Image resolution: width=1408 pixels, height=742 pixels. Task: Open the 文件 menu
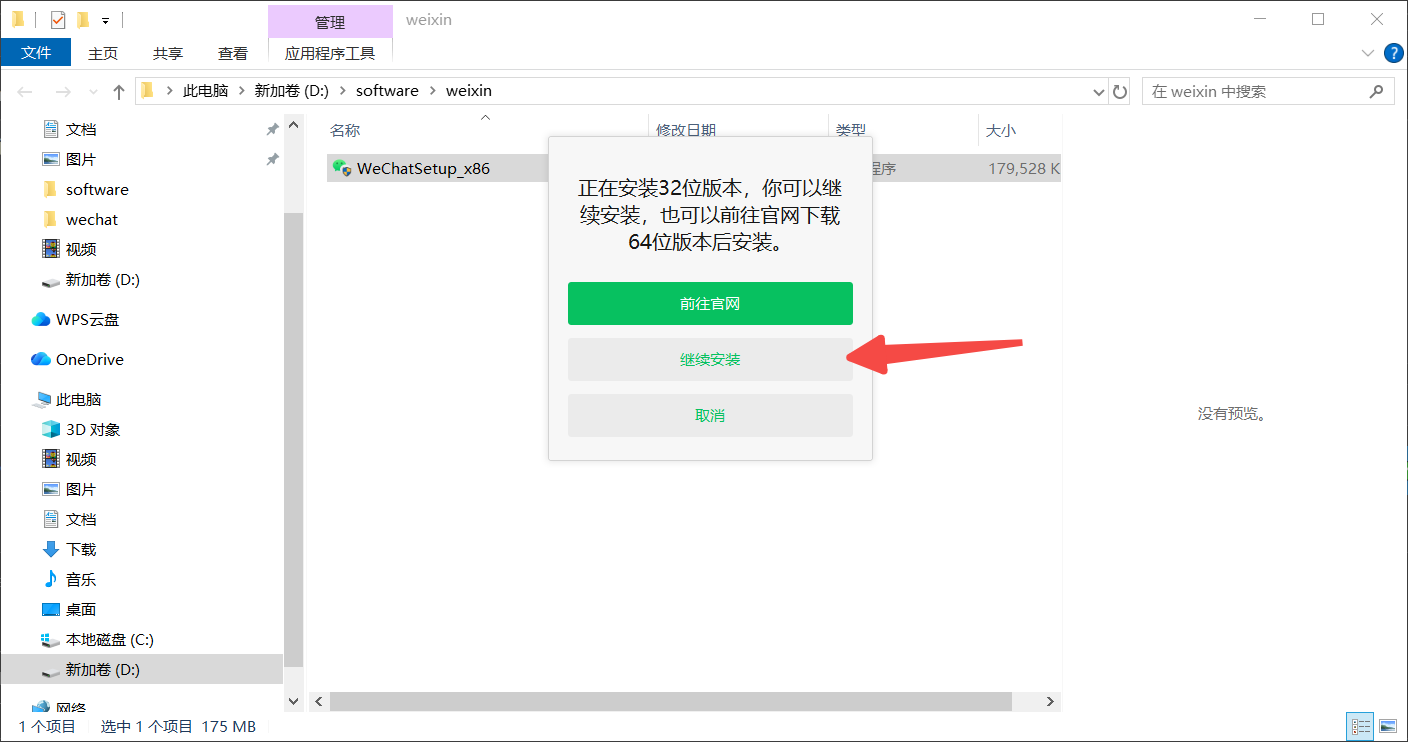36,53
